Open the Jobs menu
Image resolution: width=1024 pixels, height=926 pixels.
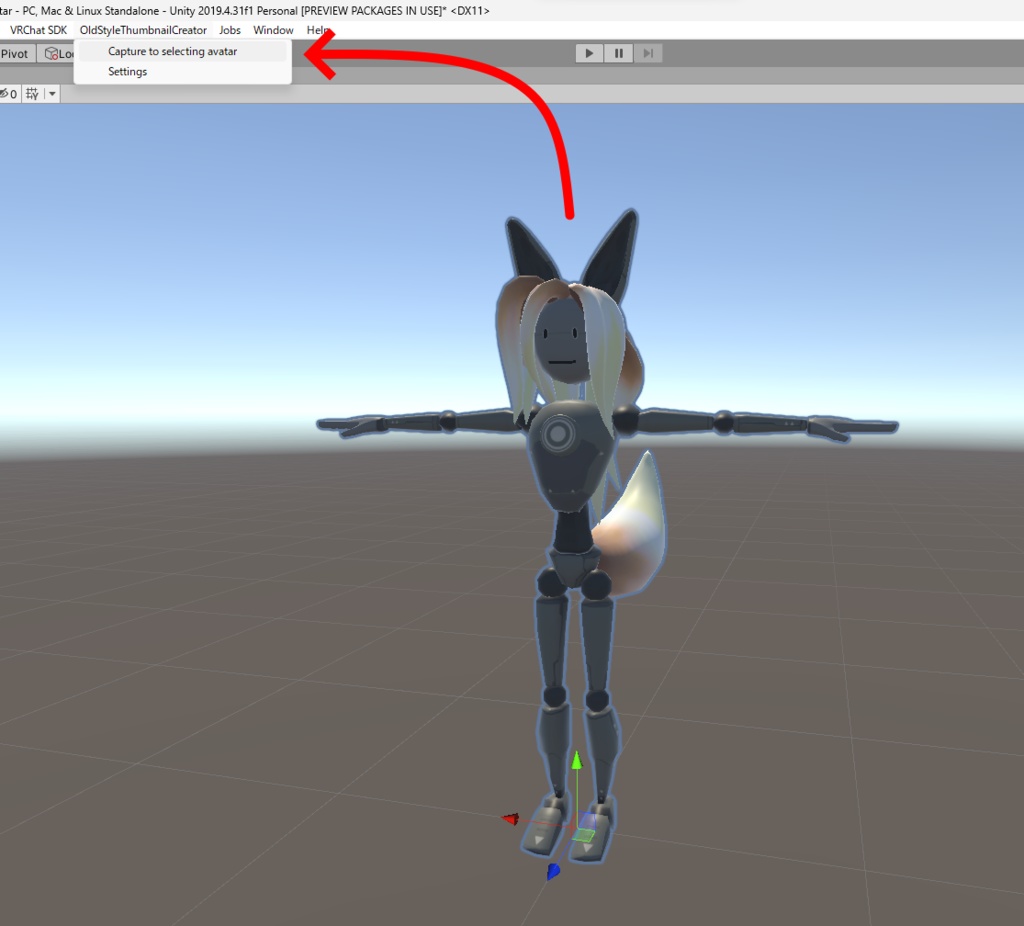coord(230,30)
